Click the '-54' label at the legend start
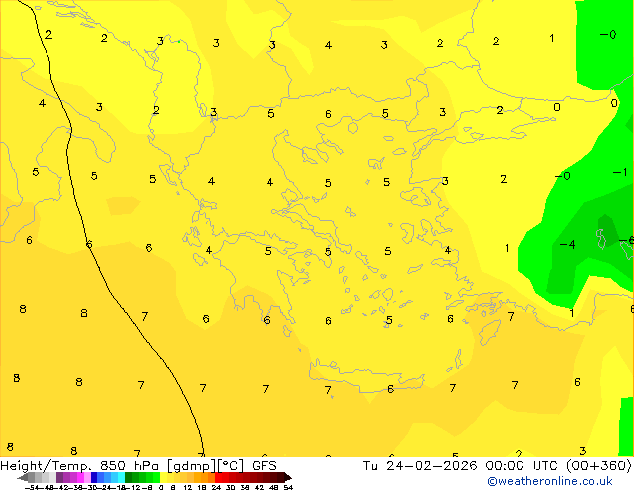Screen dimensions: 634x490 point(32,487)
